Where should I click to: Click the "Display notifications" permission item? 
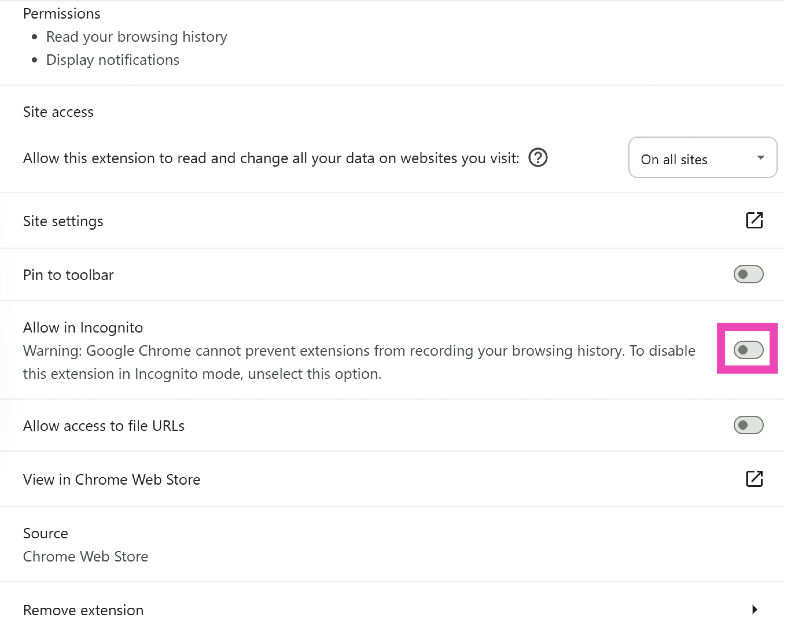click(x=113, y=60)
